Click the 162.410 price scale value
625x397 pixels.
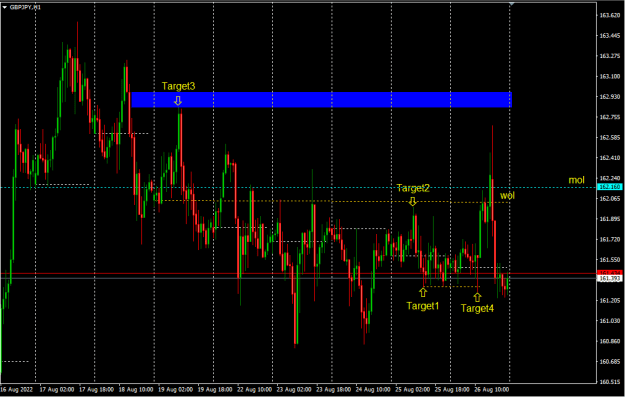pos(610,157)
